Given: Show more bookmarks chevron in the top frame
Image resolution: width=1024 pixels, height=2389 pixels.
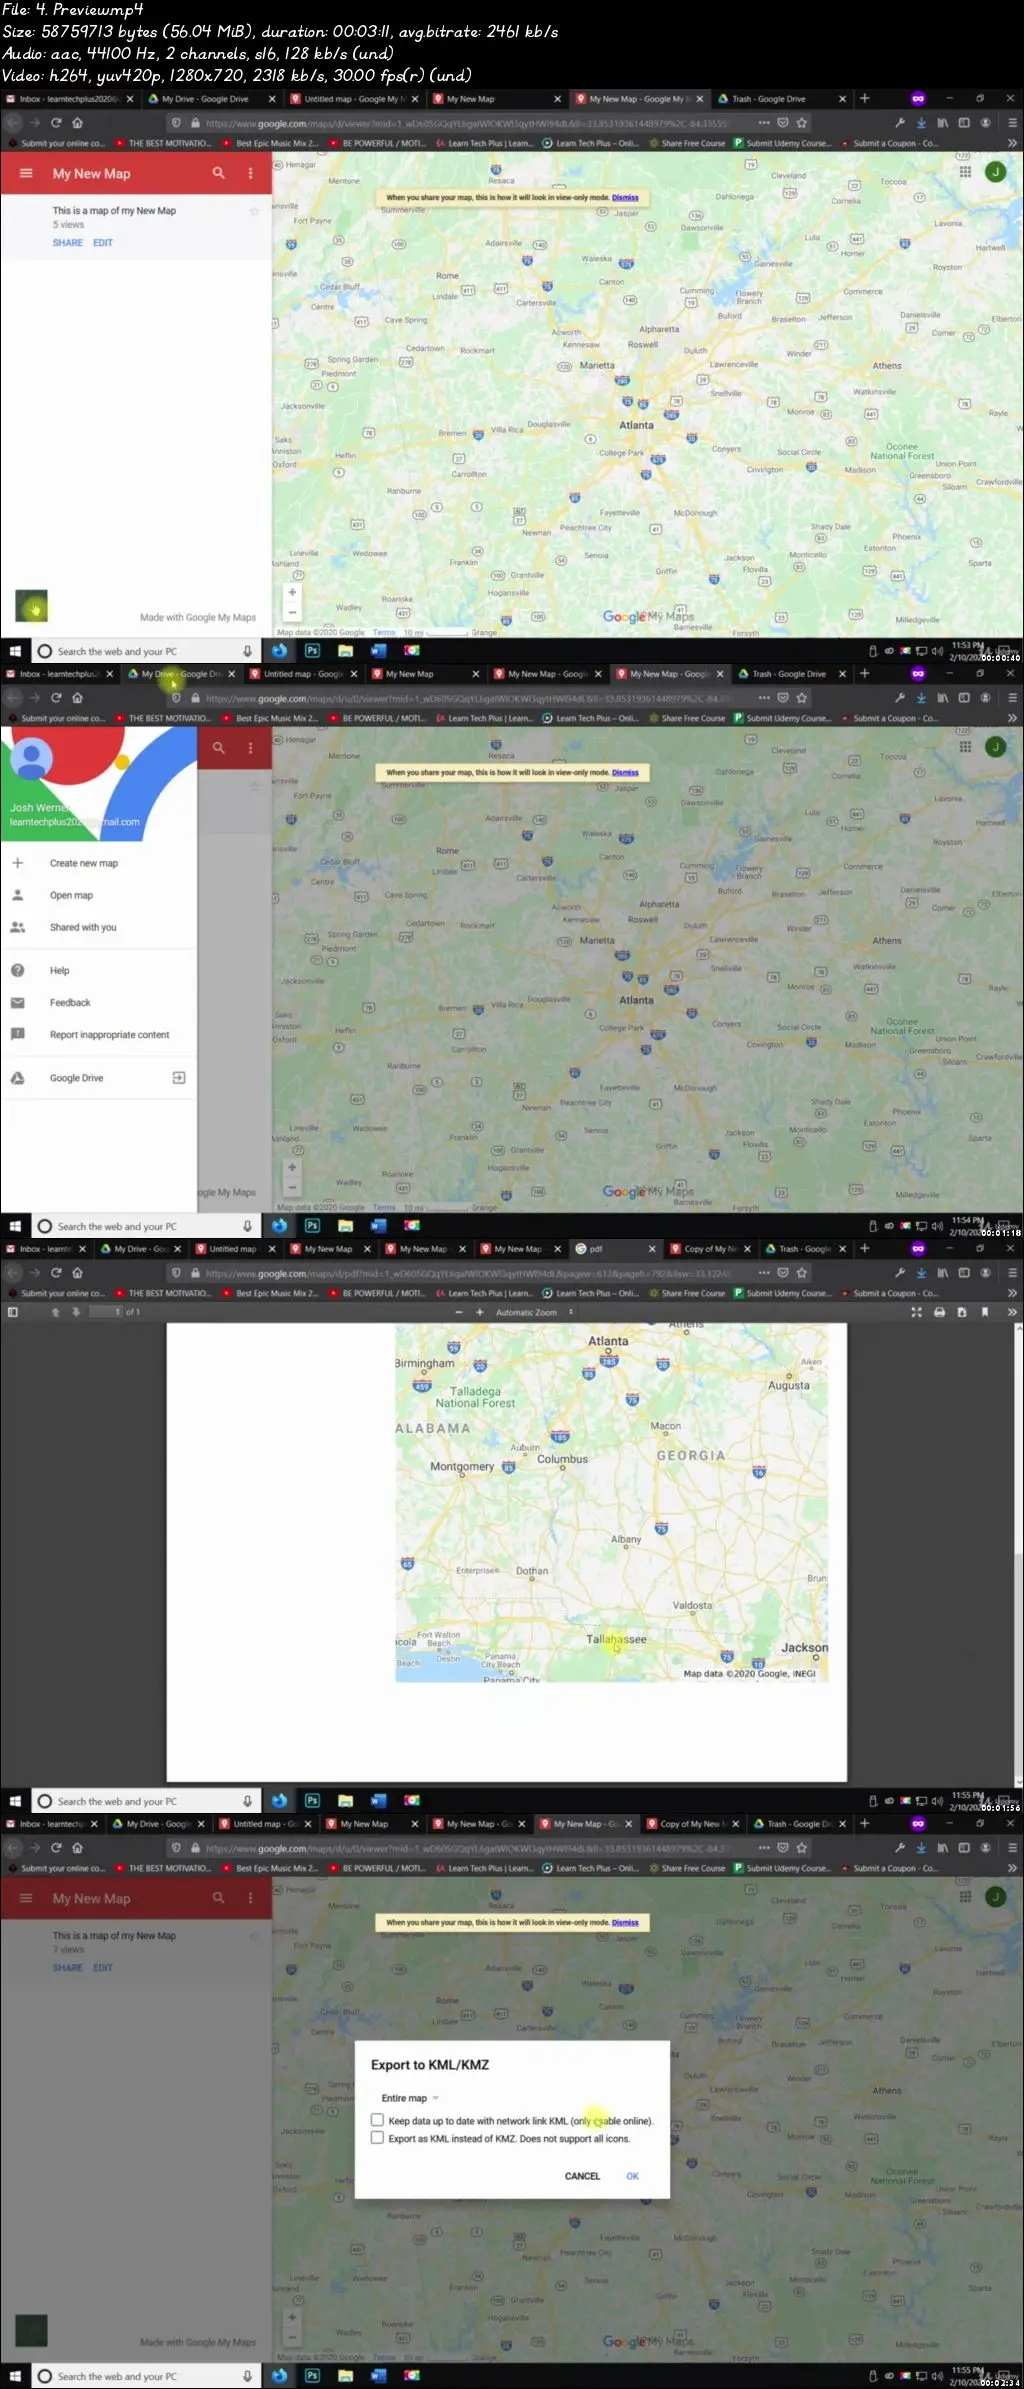Looking at the screenshot, I should tap(1012, 143).
